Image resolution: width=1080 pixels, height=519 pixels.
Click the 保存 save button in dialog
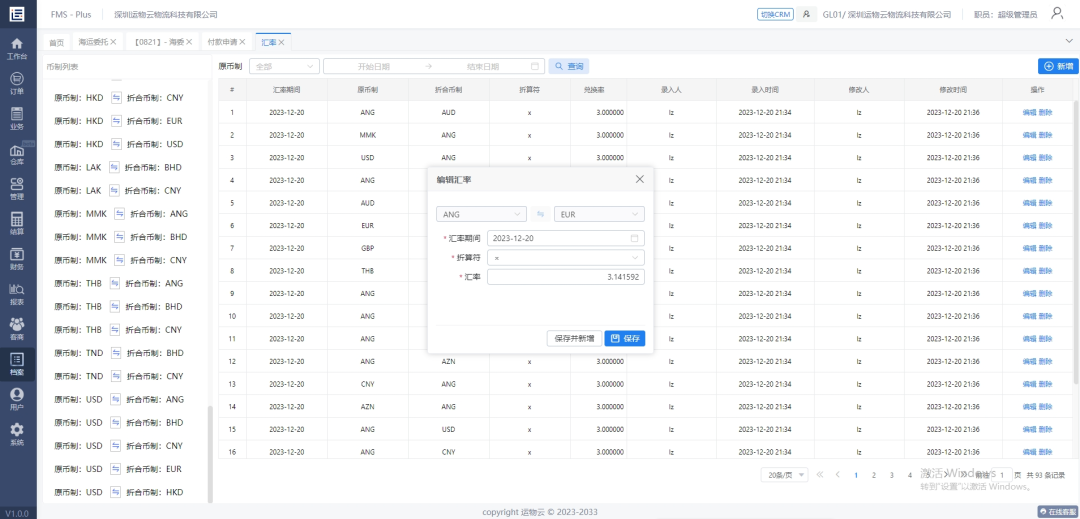(625, 339)
